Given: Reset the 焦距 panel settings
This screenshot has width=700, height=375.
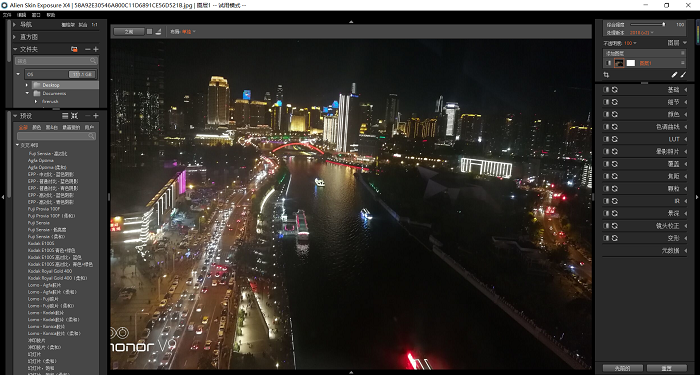Looking at the screenshot, I should tap(615, 176).
